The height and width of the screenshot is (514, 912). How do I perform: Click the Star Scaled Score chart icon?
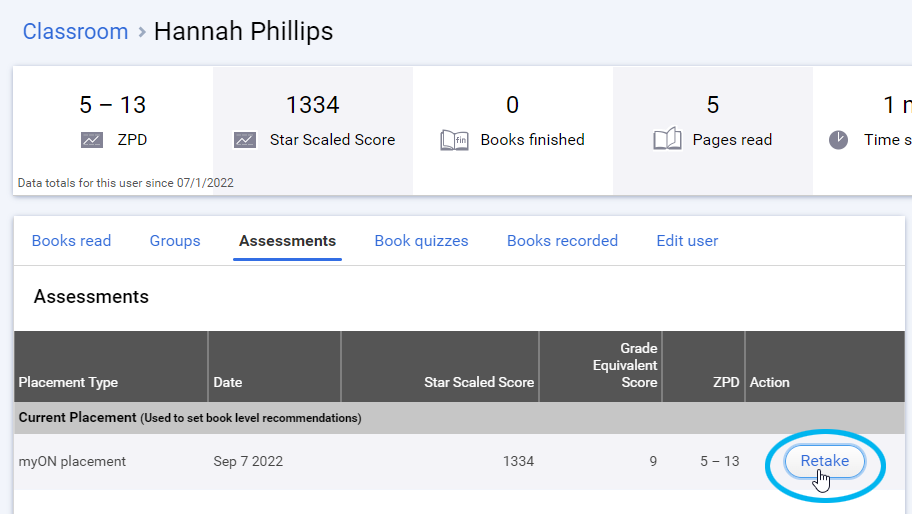tap(245, 140)
